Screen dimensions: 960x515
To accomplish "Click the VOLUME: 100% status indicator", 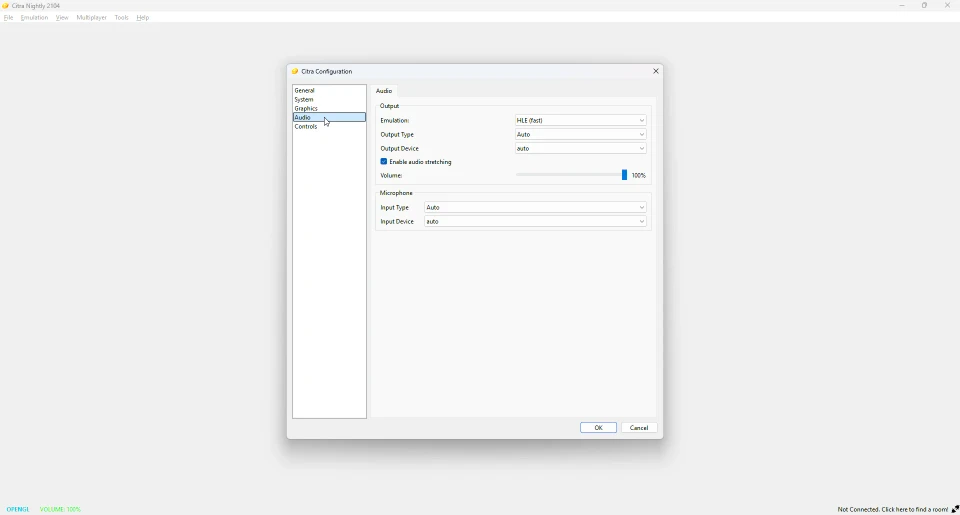I will 60,509.
